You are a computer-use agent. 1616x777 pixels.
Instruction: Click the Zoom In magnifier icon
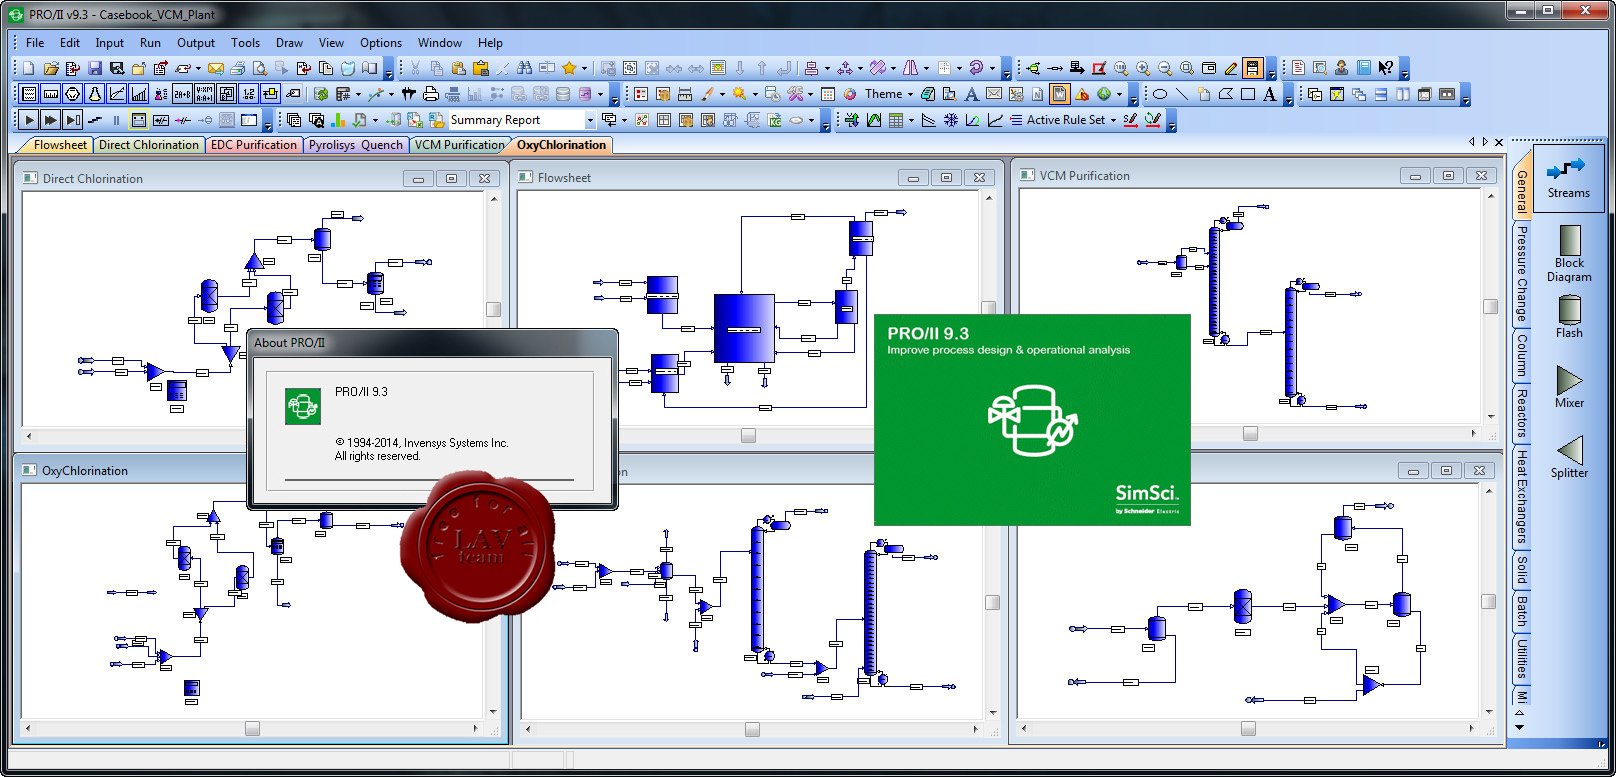(1143, 68)
